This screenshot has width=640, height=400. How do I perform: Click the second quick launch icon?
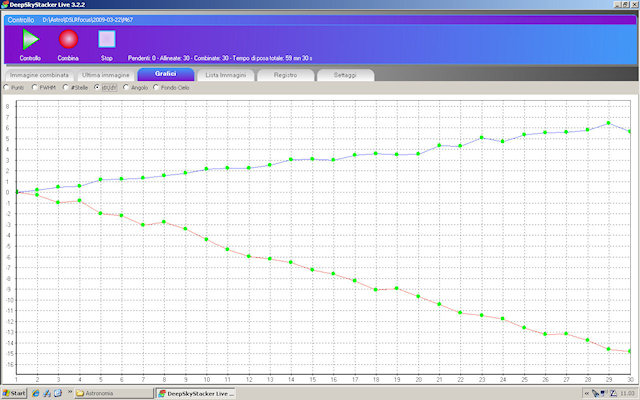47,393
